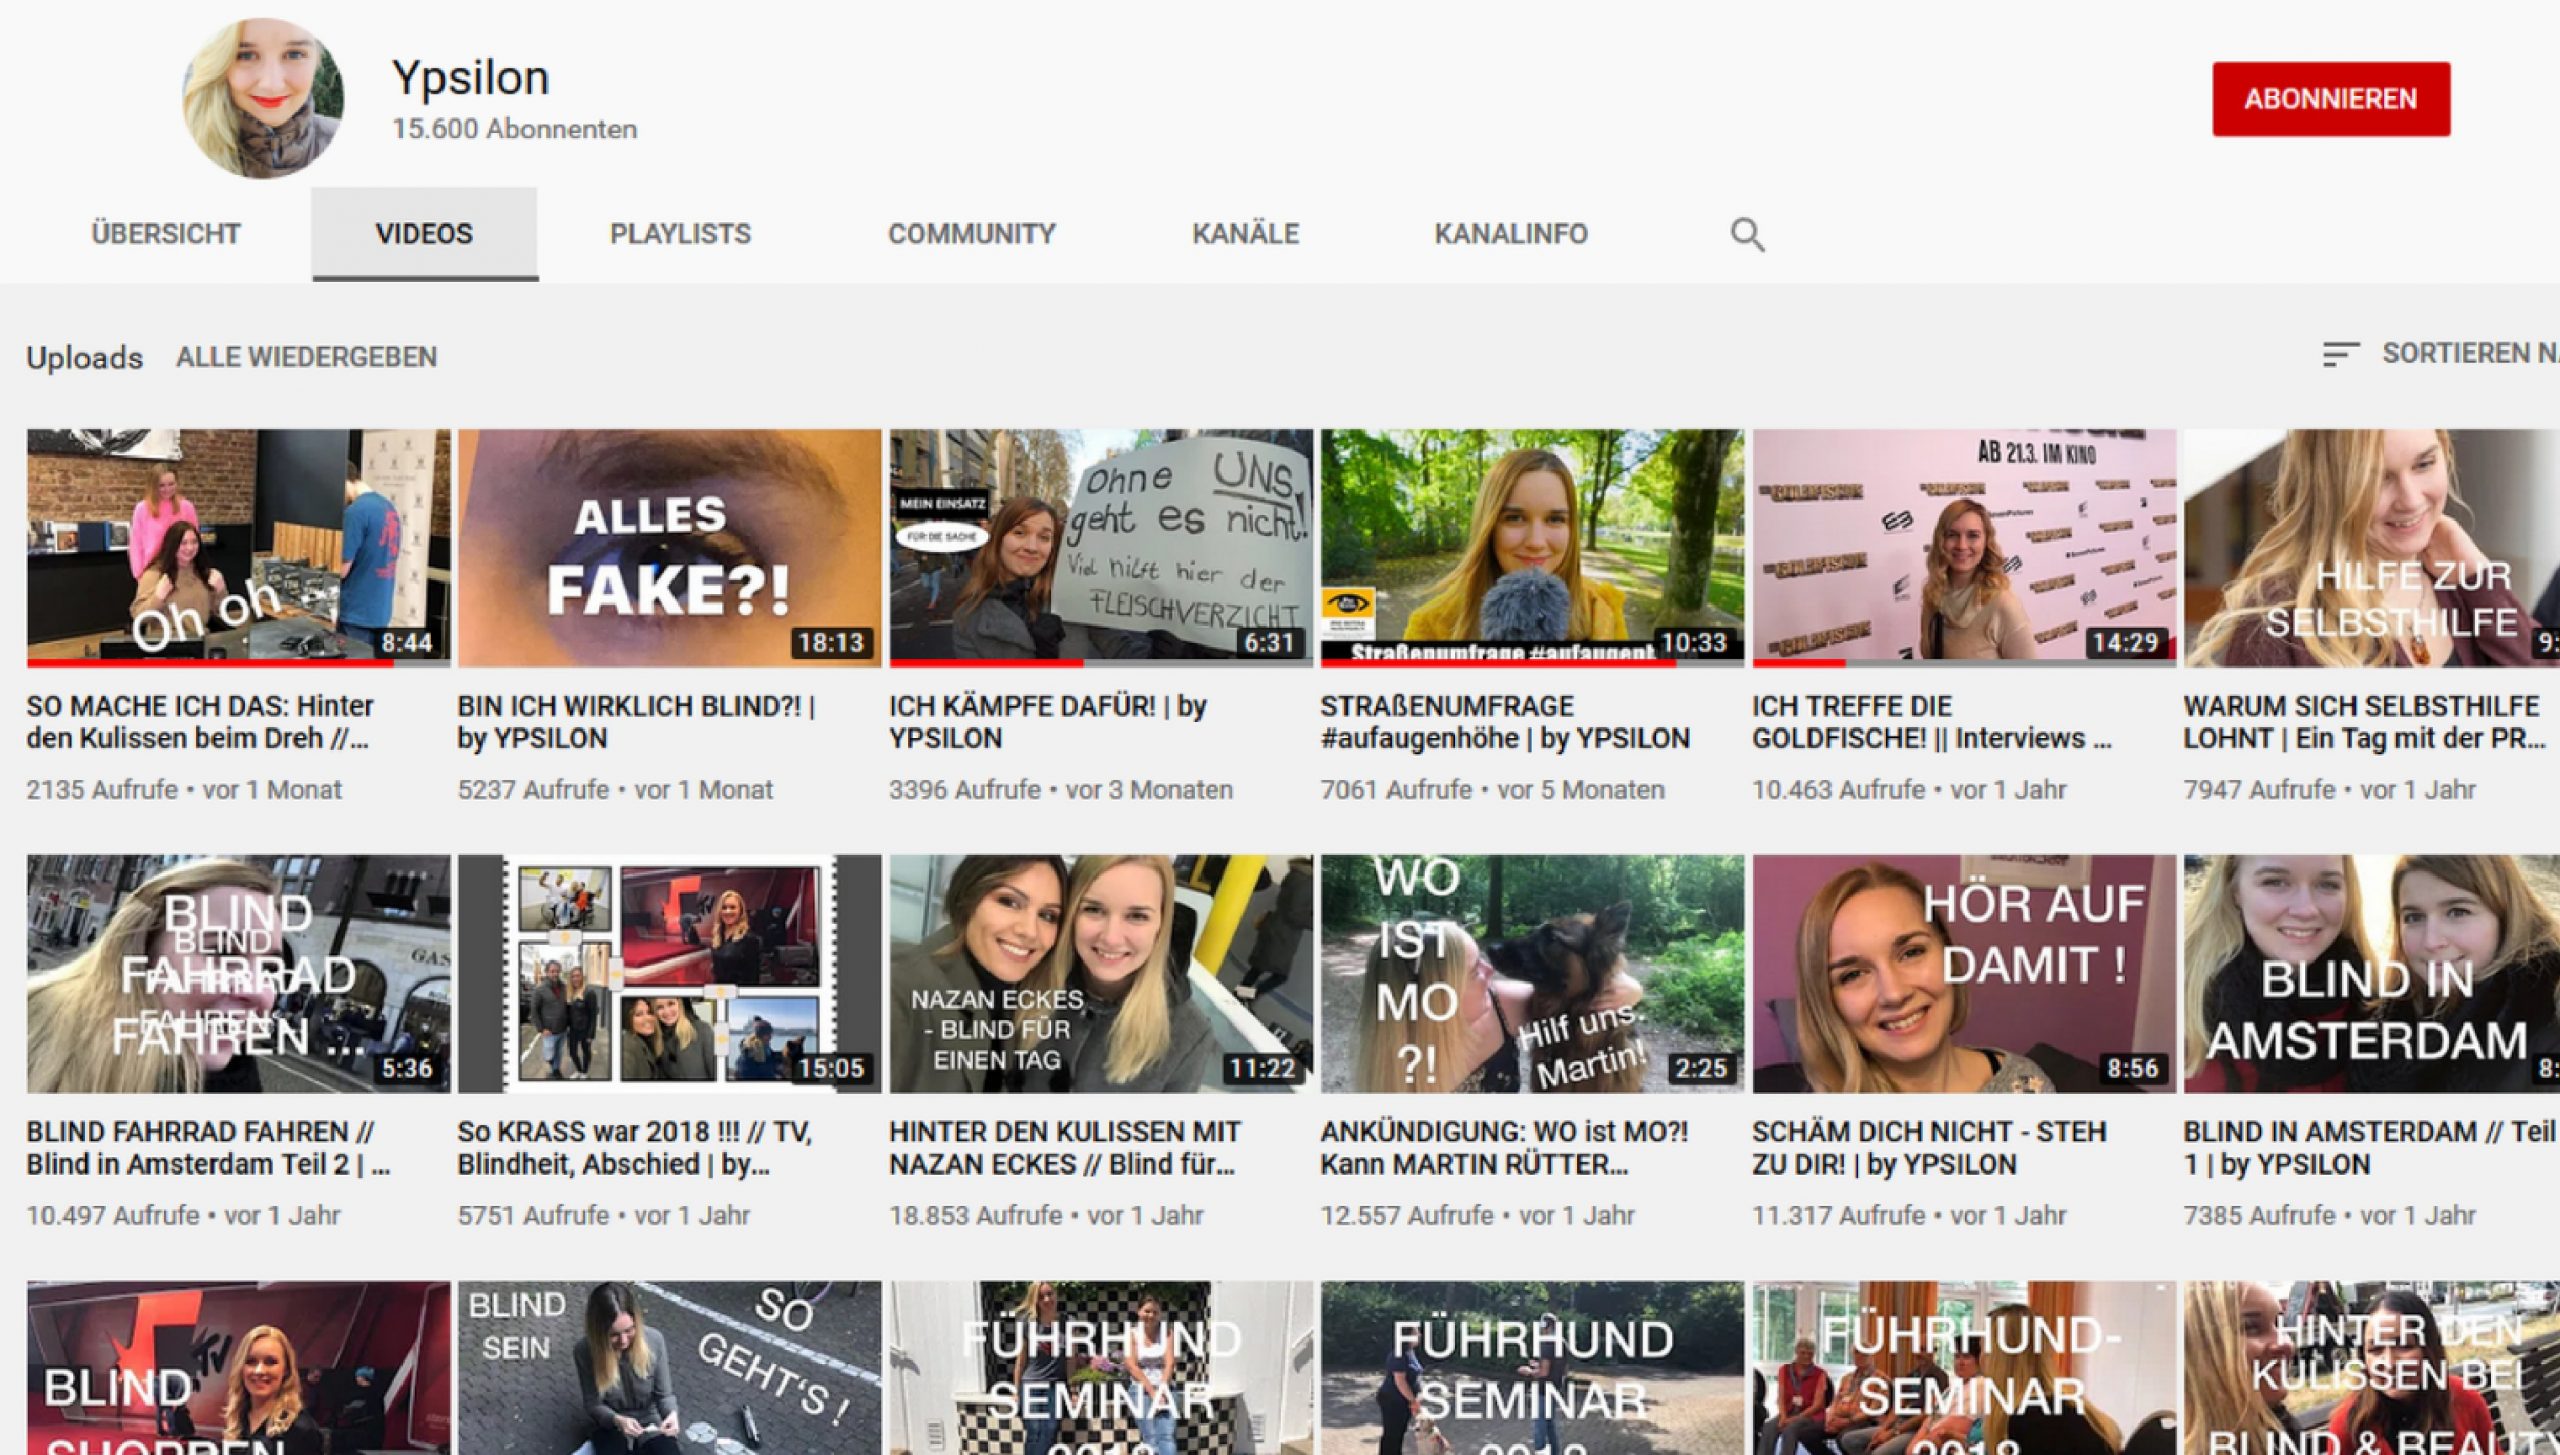
Task: Open the 'Wo ist Mo?!' 2:25 thumbnail
Action: [1532, 973]
